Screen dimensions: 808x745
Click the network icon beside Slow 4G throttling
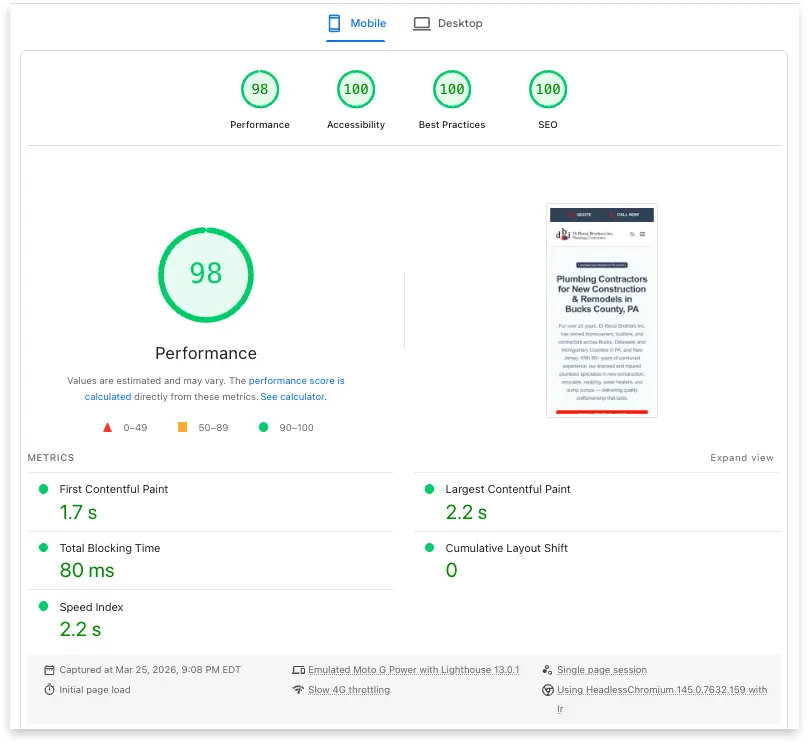click(298, 689)
